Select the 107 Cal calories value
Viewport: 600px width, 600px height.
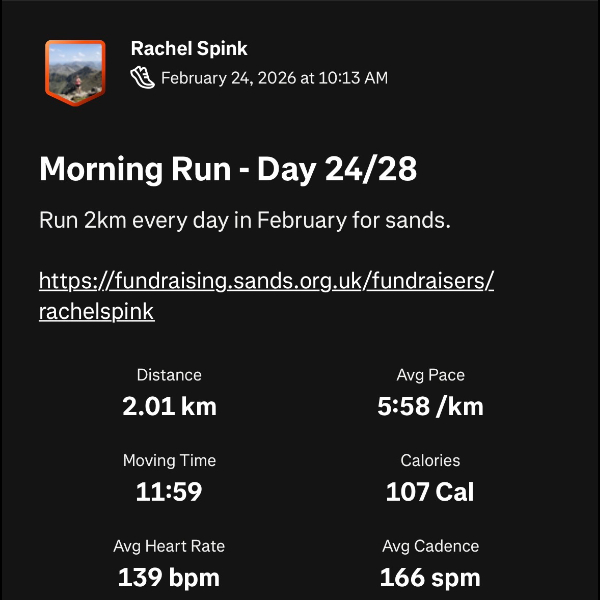tap(430, 492)
